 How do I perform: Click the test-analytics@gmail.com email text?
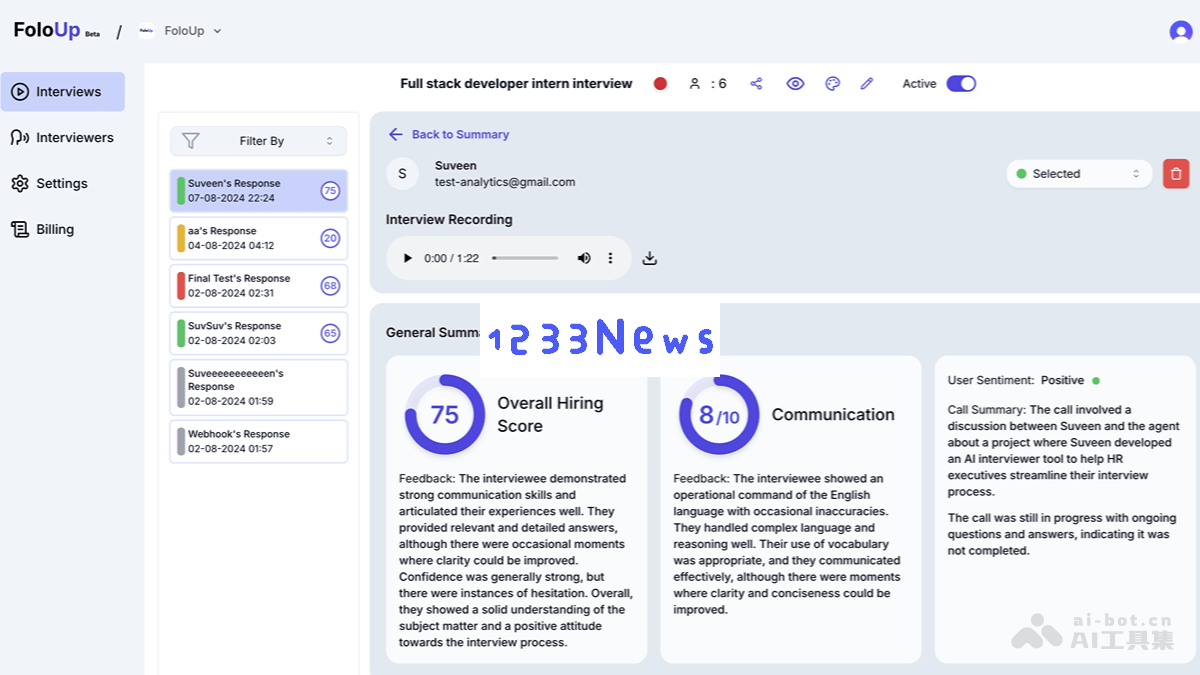coord(505,182)
